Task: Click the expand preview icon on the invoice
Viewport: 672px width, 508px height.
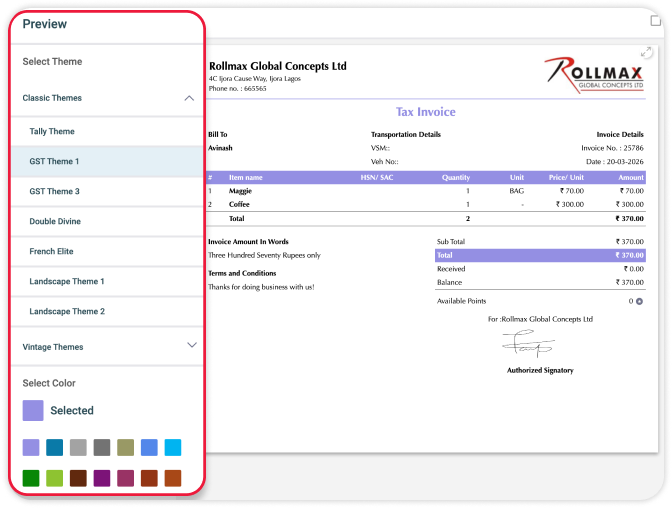Action: pyautogui.click(x=646, y=53)
